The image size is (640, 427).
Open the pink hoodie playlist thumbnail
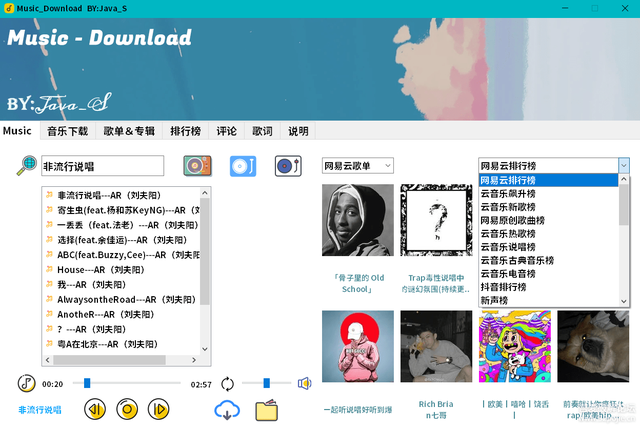(x=358, y=346)
